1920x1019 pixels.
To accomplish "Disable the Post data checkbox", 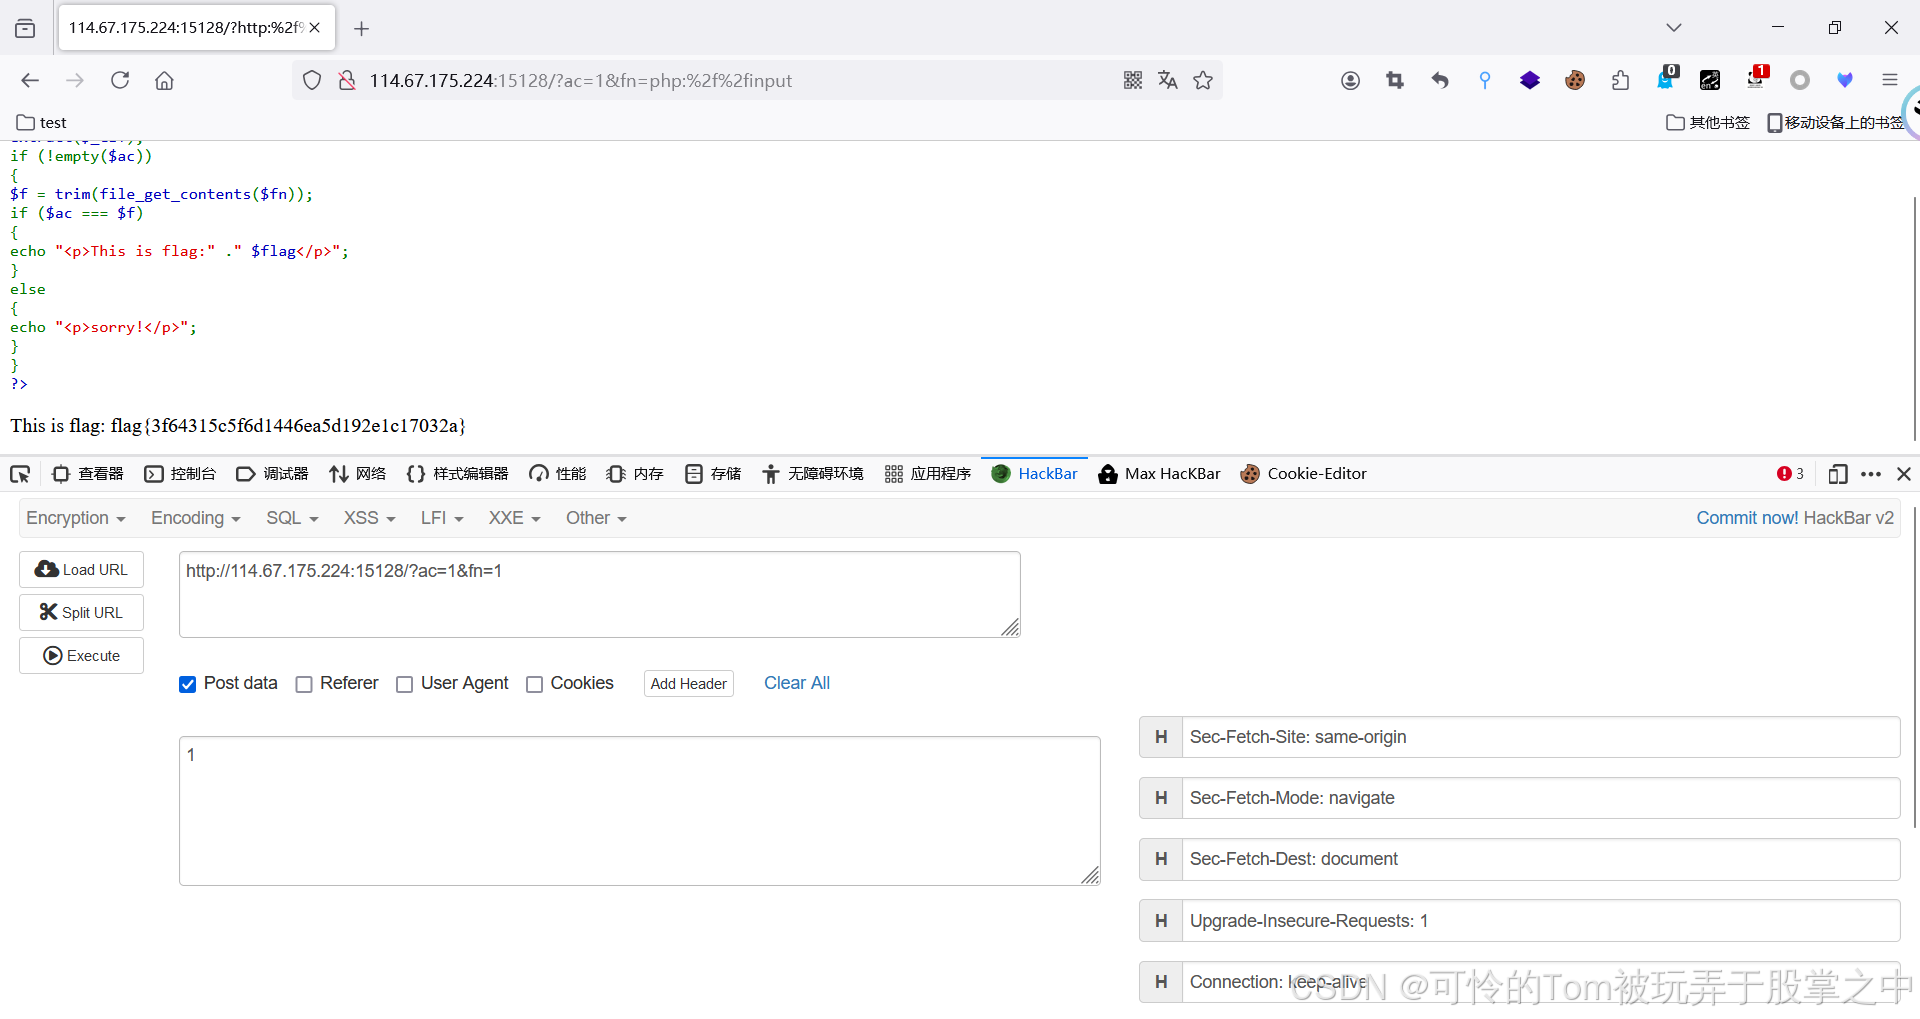I will (x=187, y=684).
